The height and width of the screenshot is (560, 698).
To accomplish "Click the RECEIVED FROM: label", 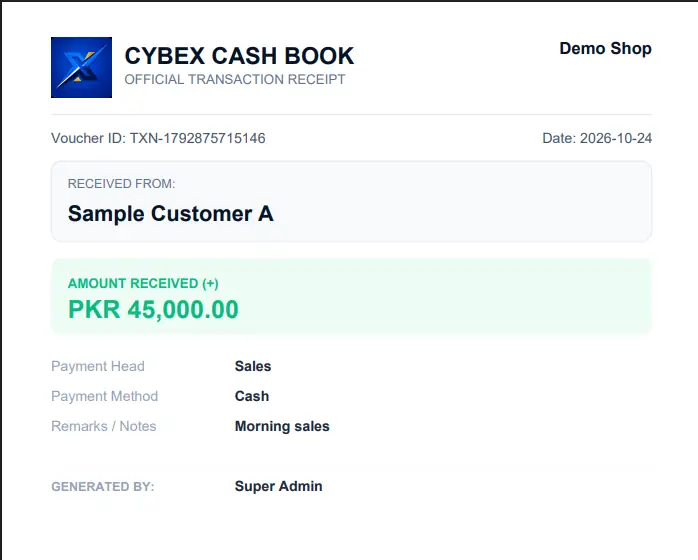I will point(122,183).
